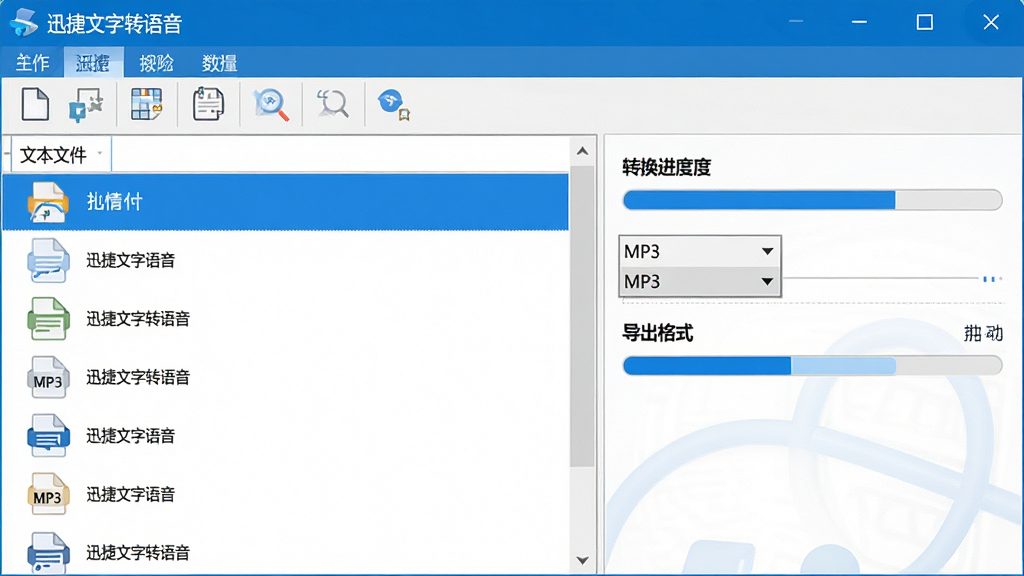Click the gray search refresh icon
This screenshot has width=1024, height=576.
pos(332,104)
